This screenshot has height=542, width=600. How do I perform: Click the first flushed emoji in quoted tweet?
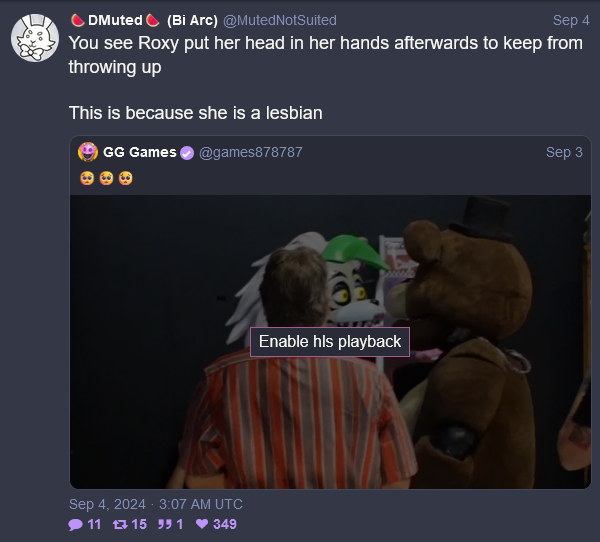click(87, 178)
